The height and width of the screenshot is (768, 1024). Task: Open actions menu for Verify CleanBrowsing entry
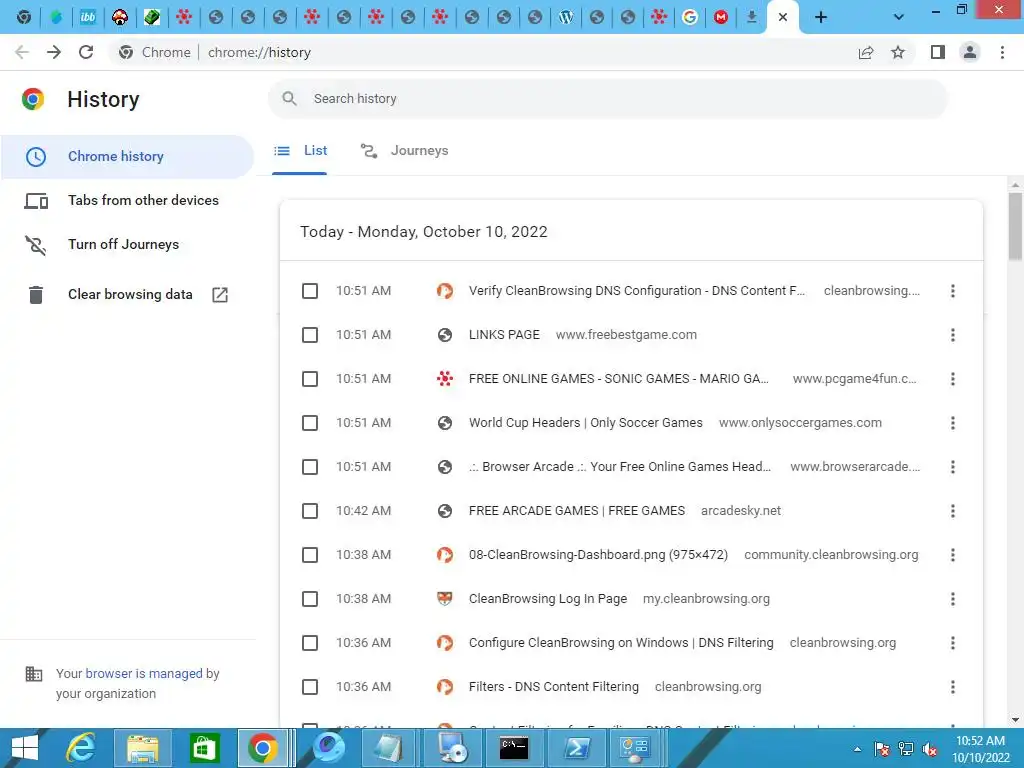pyautogui.click(x=953, y=291)
